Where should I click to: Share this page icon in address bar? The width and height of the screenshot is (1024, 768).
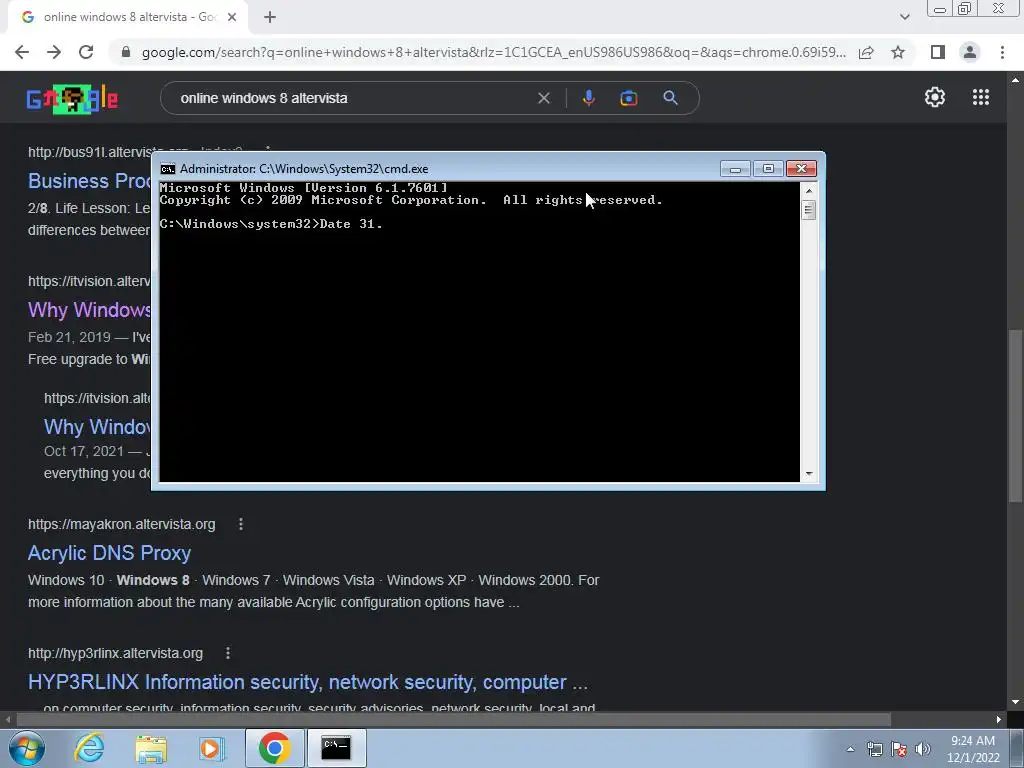click(x=866, y=52)
